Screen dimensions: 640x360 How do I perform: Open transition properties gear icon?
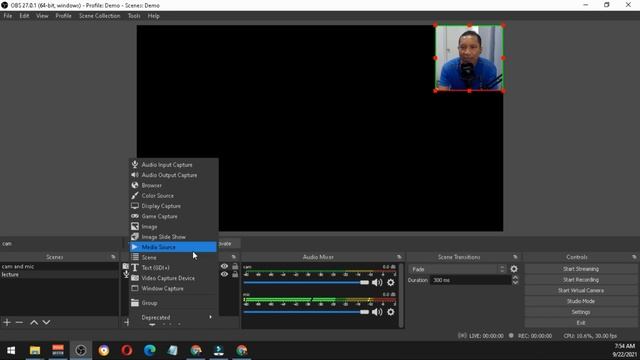click(514, 269)
